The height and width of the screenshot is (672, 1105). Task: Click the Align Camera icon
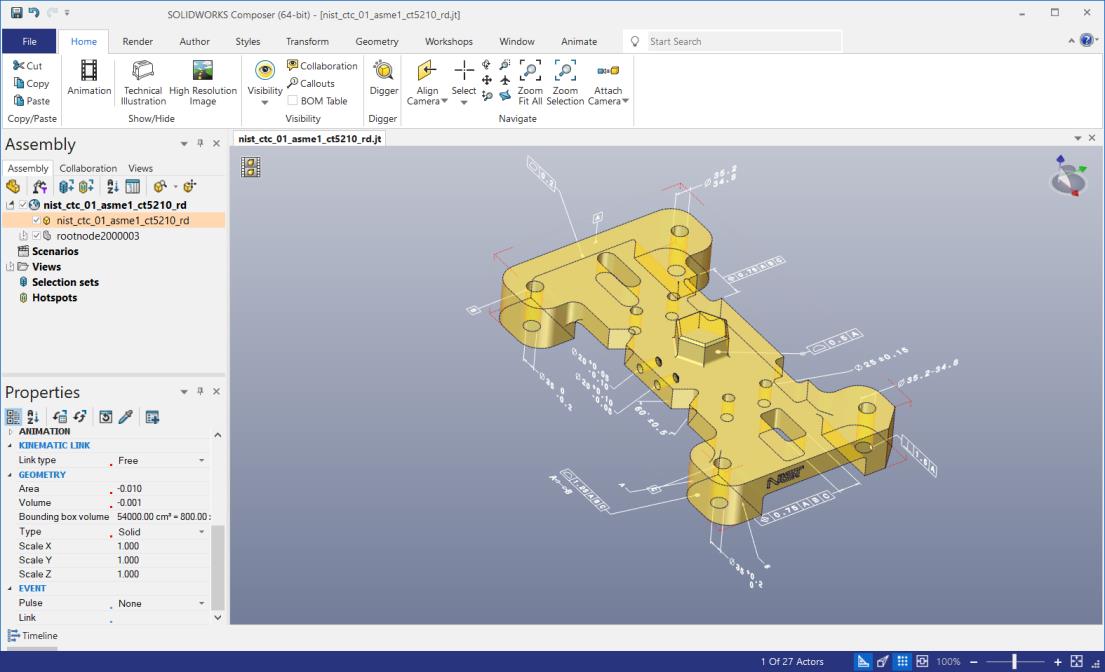click(426, 70)
